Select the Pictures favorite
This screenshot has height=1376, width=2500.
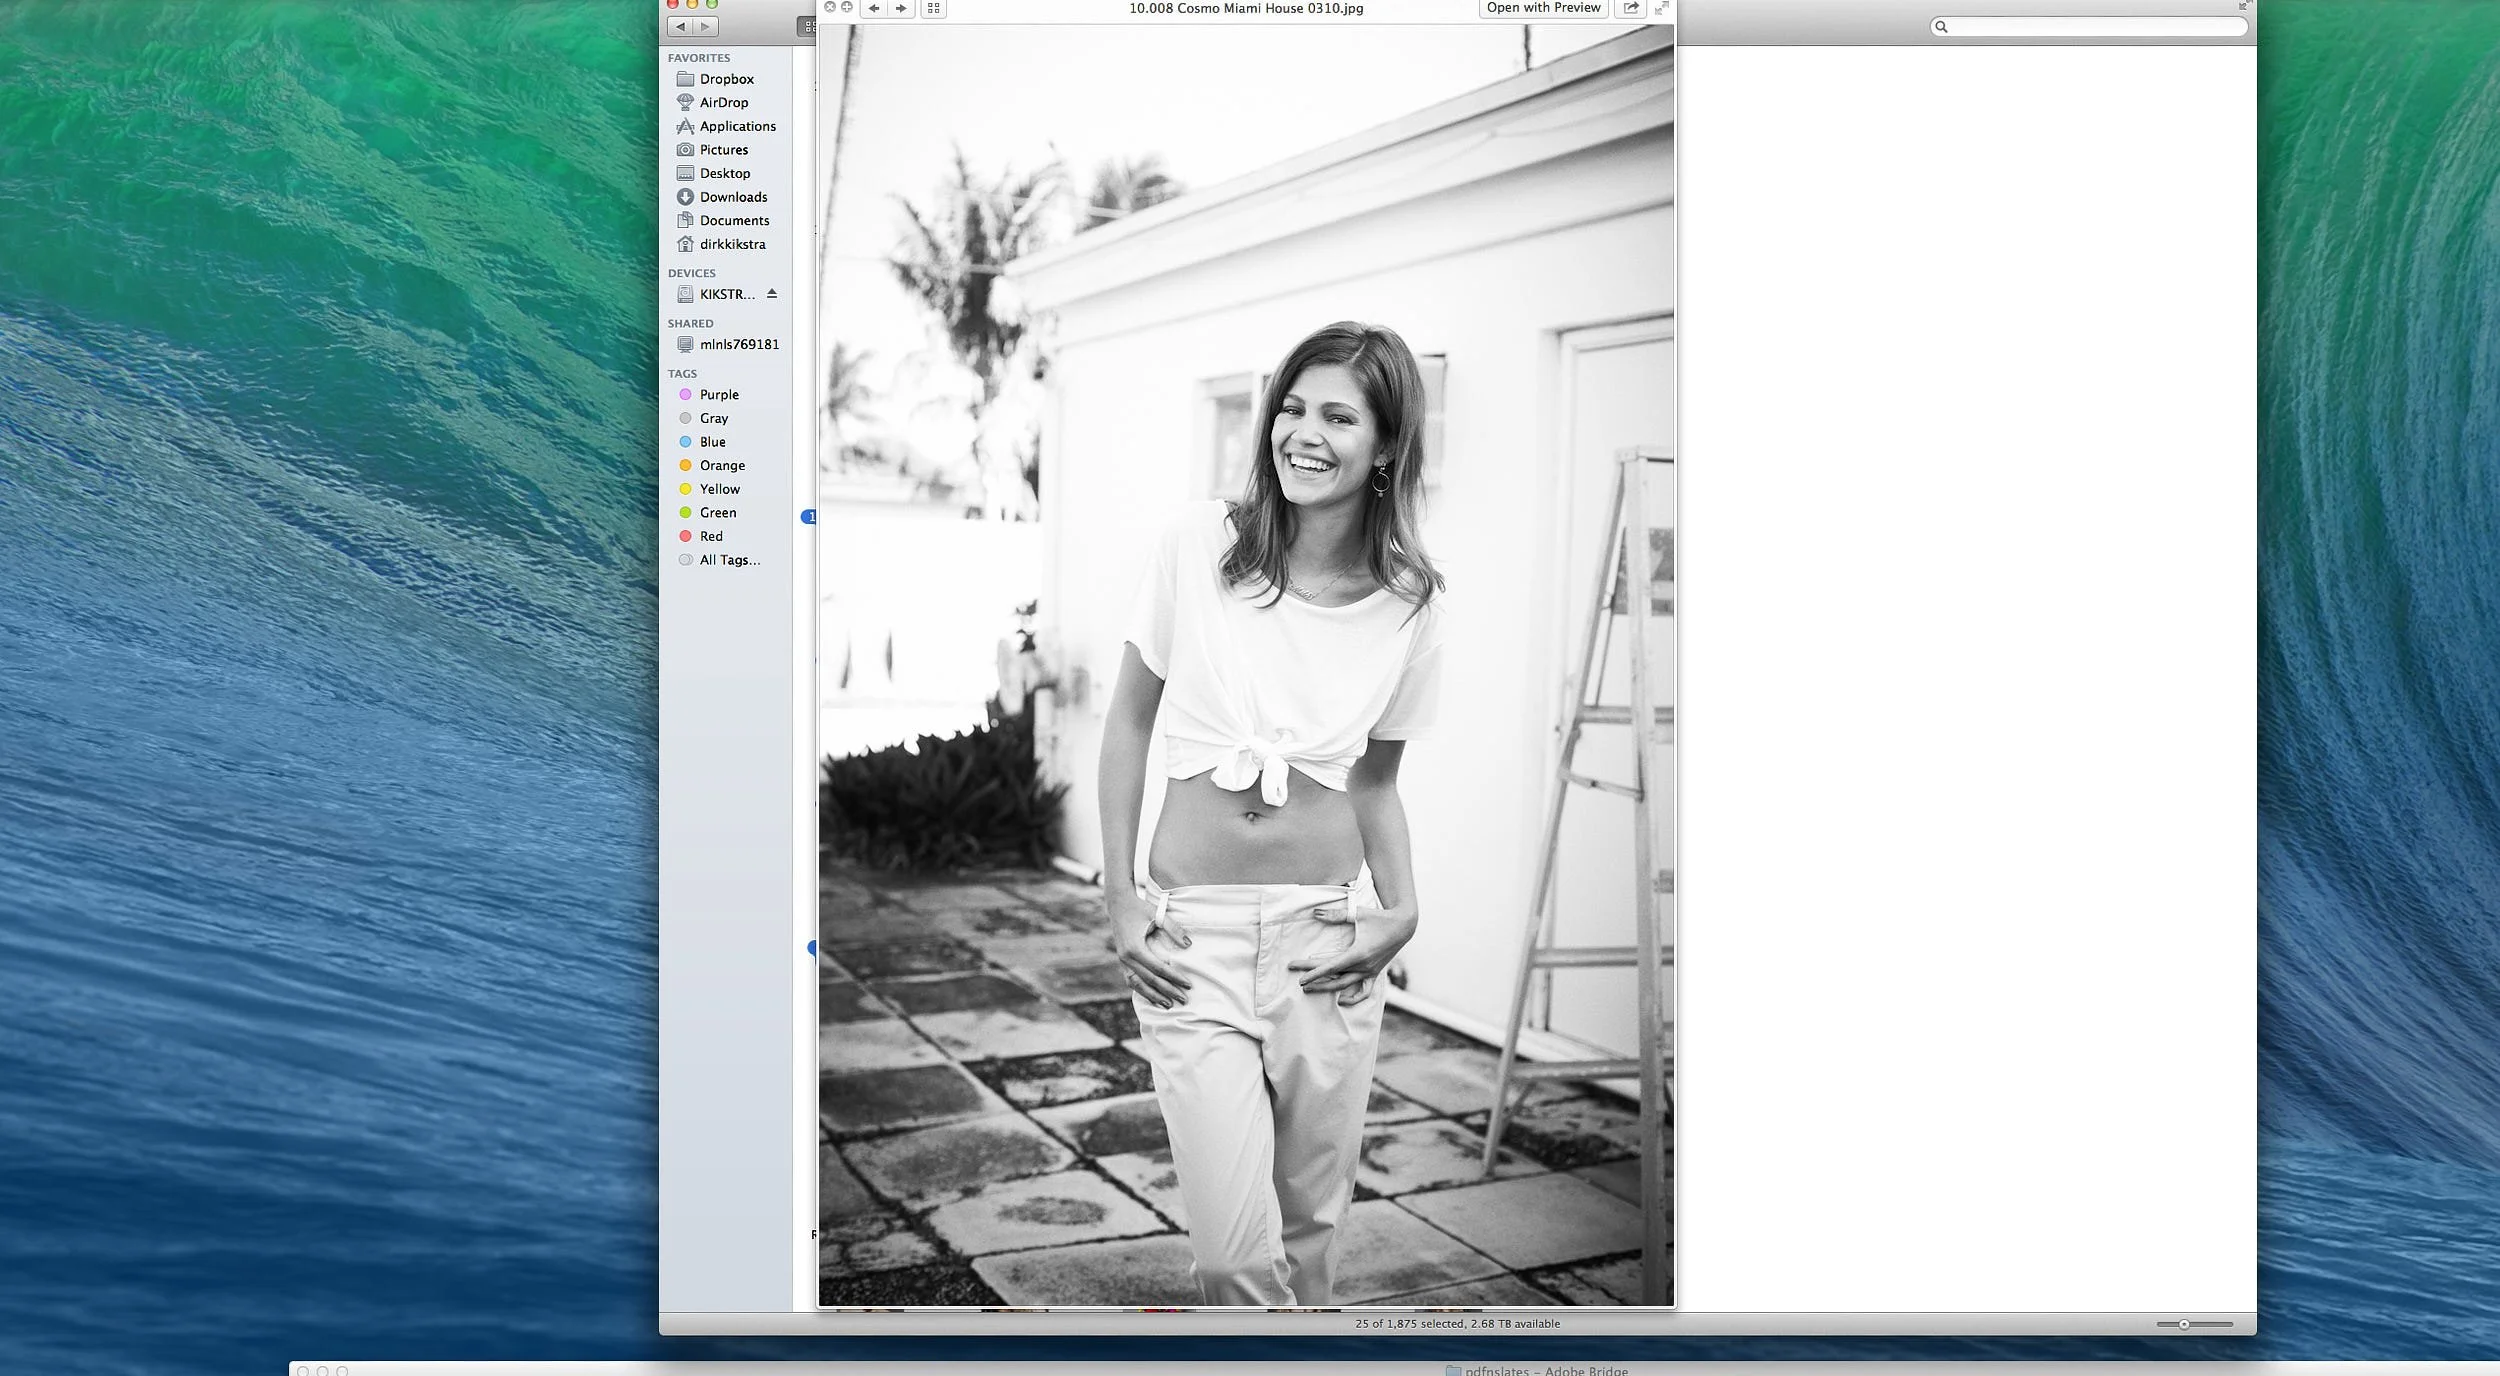[x=723, y=149]
